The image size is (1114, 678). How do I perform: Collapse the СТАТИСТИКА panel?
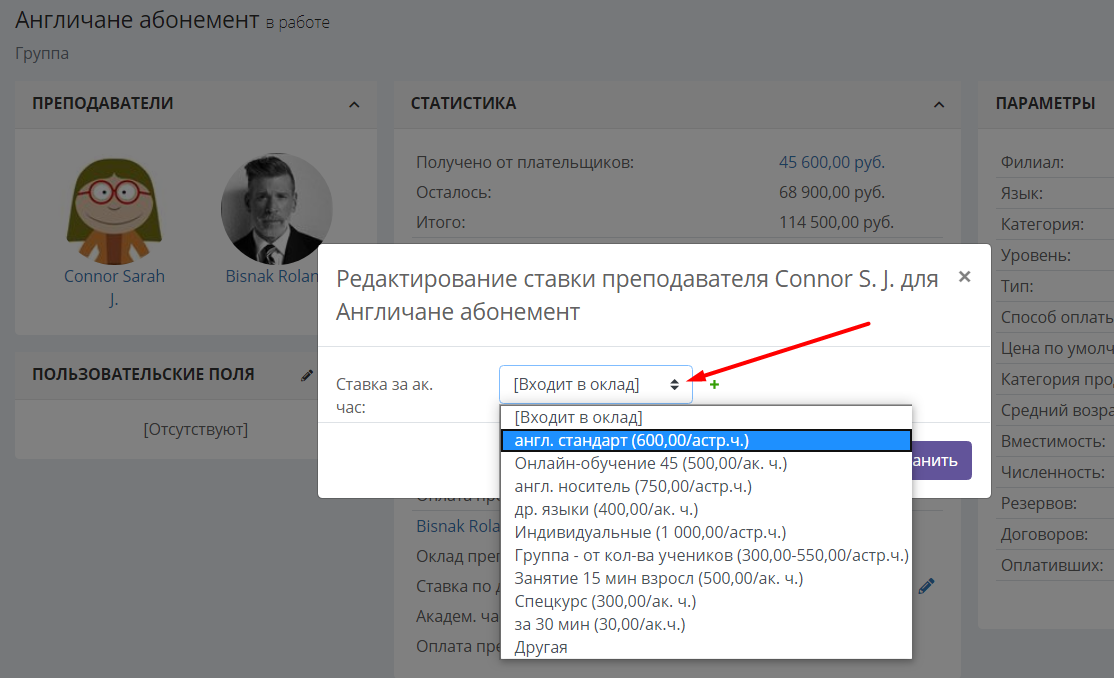pos(939,104)
